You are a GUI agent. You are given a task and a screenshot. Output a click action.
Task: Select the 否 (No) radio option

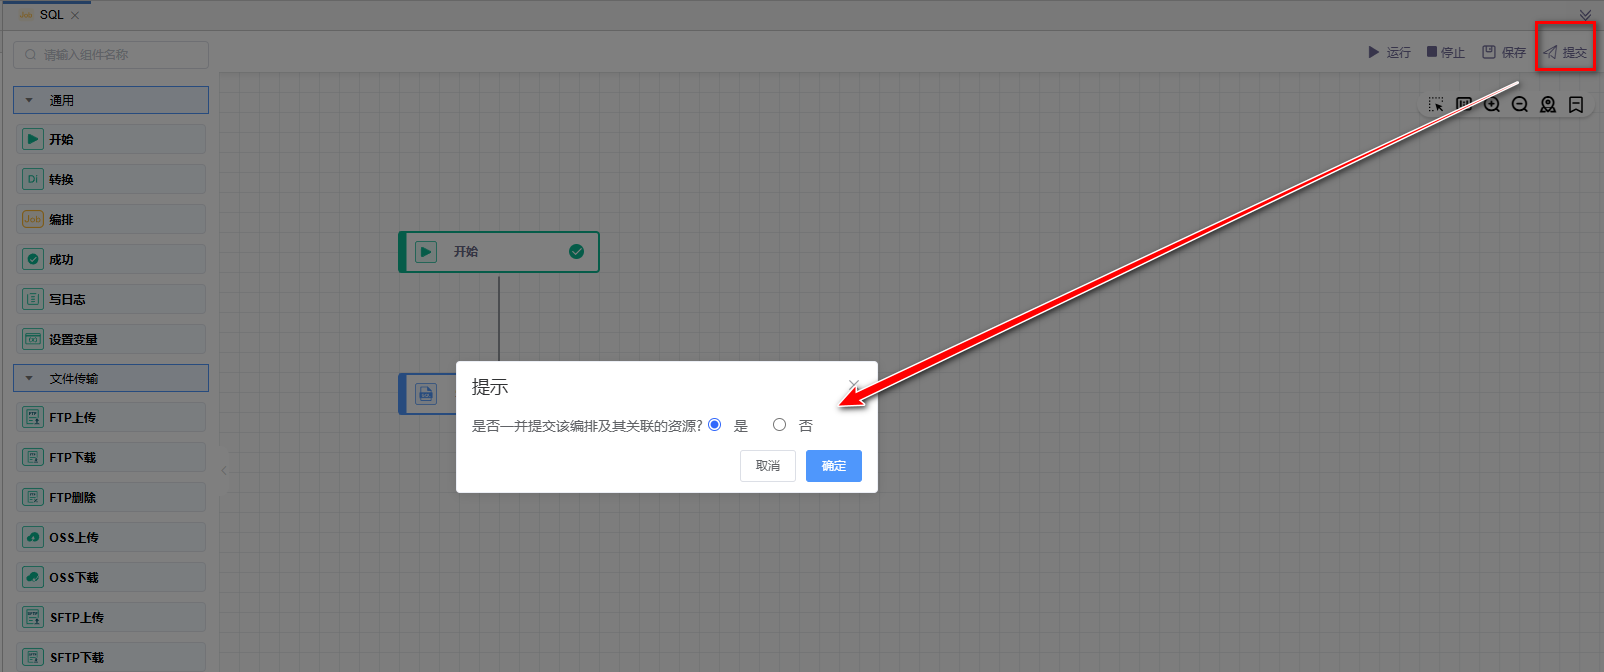click(780, 425)
